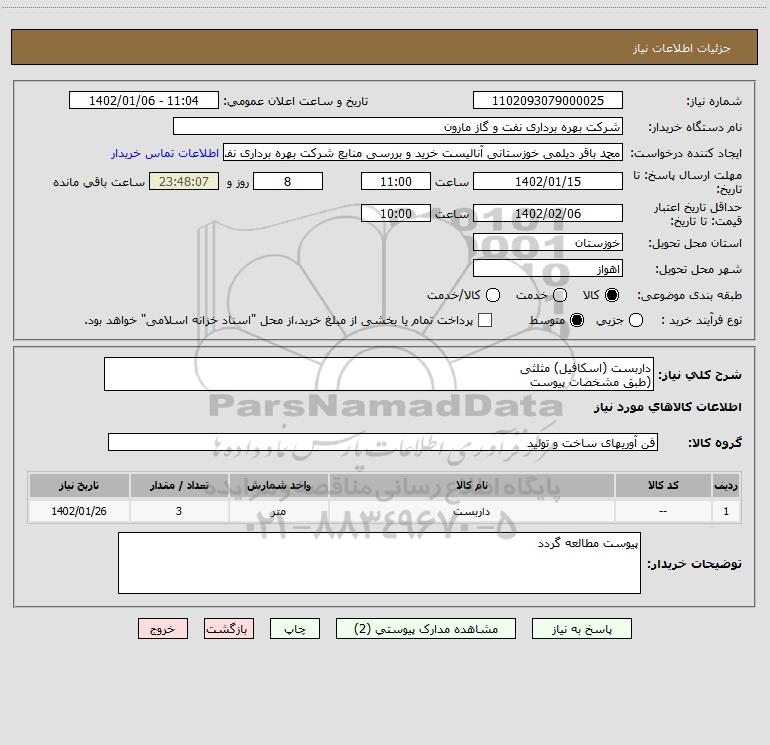Viewport: 770px width, 745px height.
Task: Click the validity hour field 10:00
Action: point(396,213)
